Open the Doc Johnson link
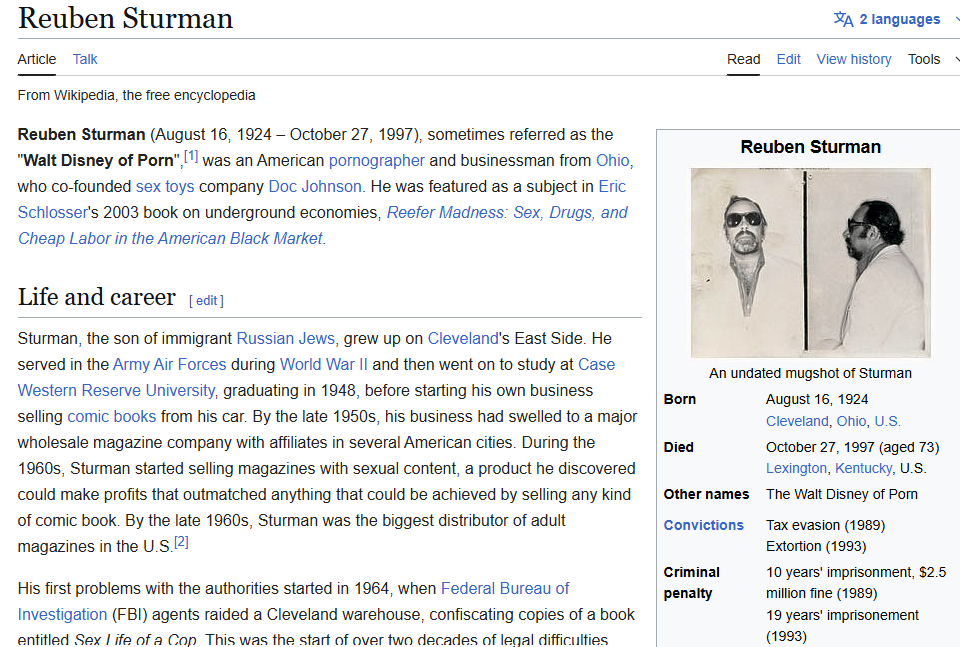Image resolution: width=960 pixels, height=647 pixels. coord(315,187)
